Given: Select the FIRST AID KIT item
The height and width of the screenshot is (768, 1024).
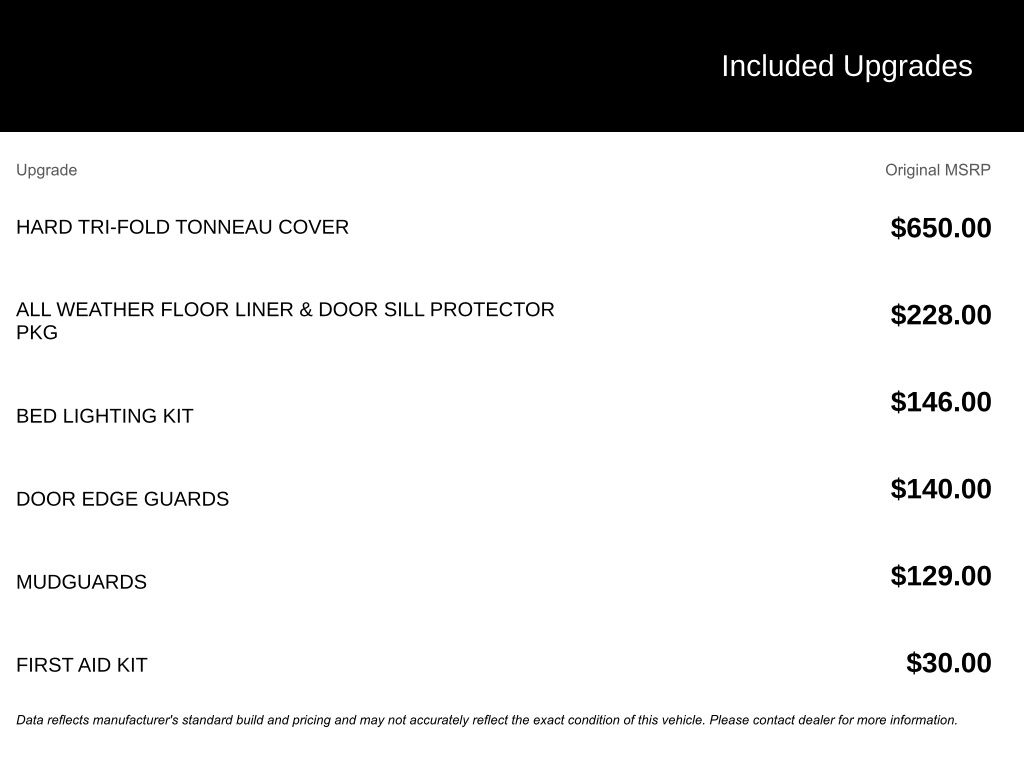Looking at the screenshot, I should [82, 664].
